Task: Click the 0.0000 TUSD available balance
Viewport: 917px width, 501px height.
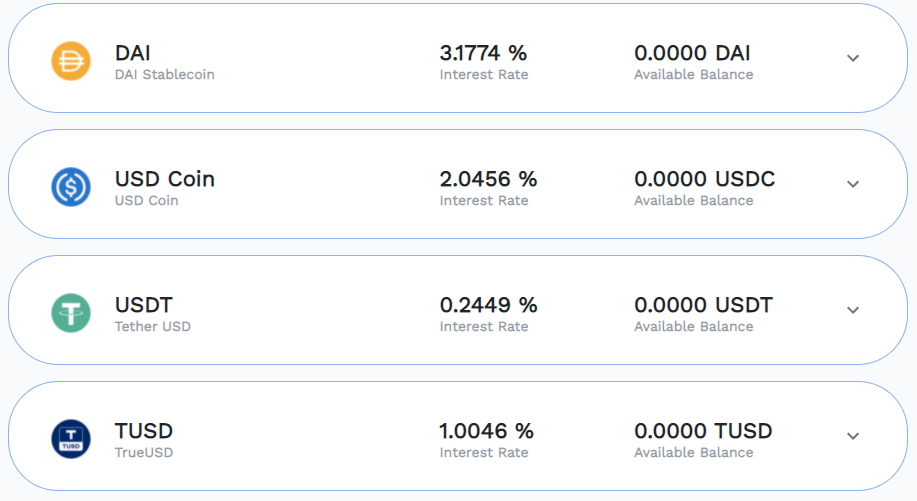Action: tap(703, 431)
